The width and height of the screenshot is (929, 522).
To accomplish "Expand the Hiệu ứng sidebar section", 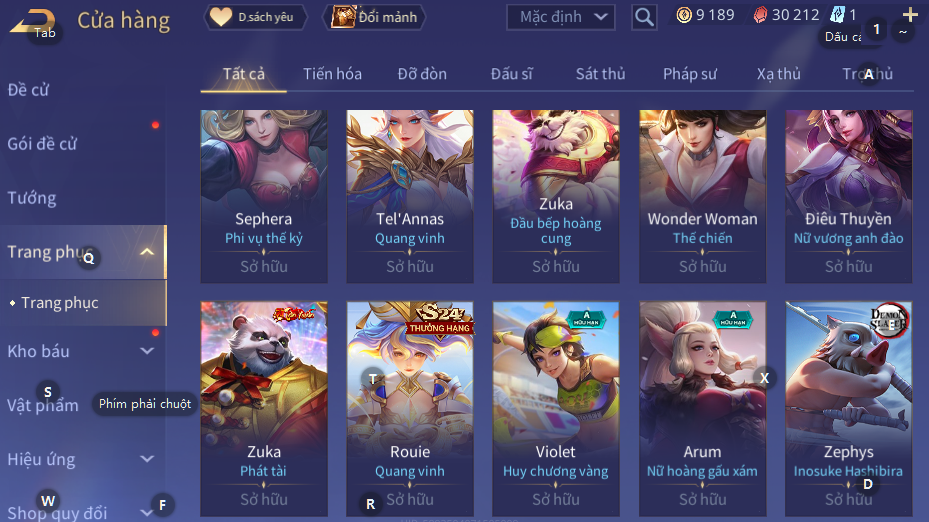I will coord(147,459).
